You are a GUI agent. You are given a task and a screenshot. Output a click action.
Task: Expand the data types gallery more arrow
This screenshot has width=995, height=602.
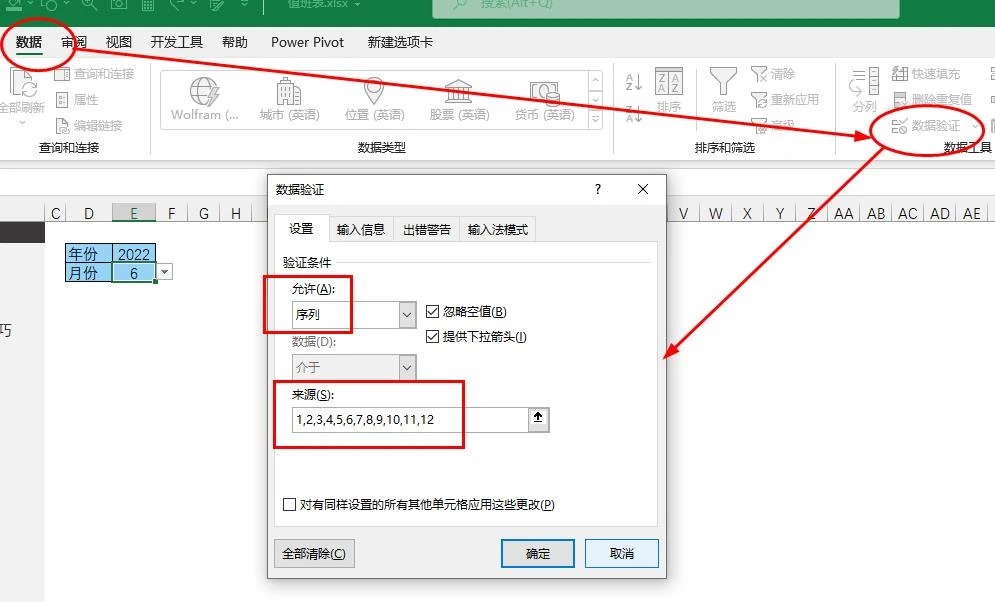[x=595, y=118]
